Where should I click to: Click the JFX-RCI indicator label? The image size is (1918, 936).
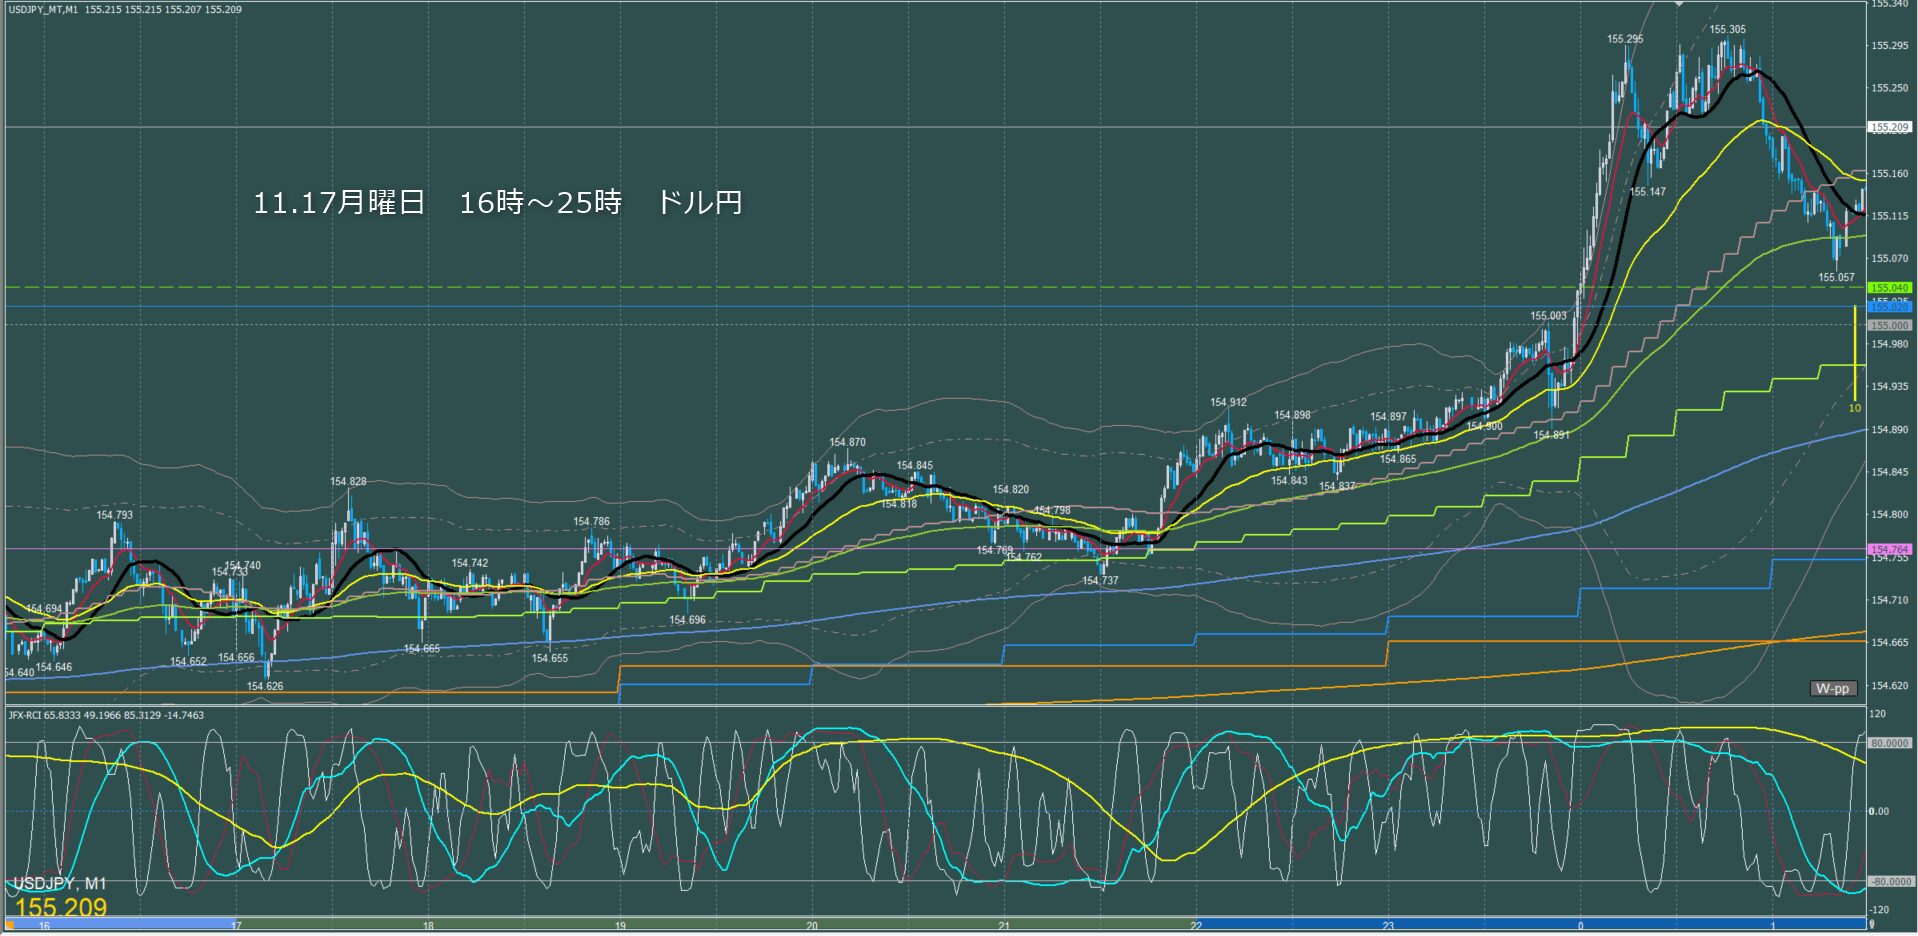[28, 715]
